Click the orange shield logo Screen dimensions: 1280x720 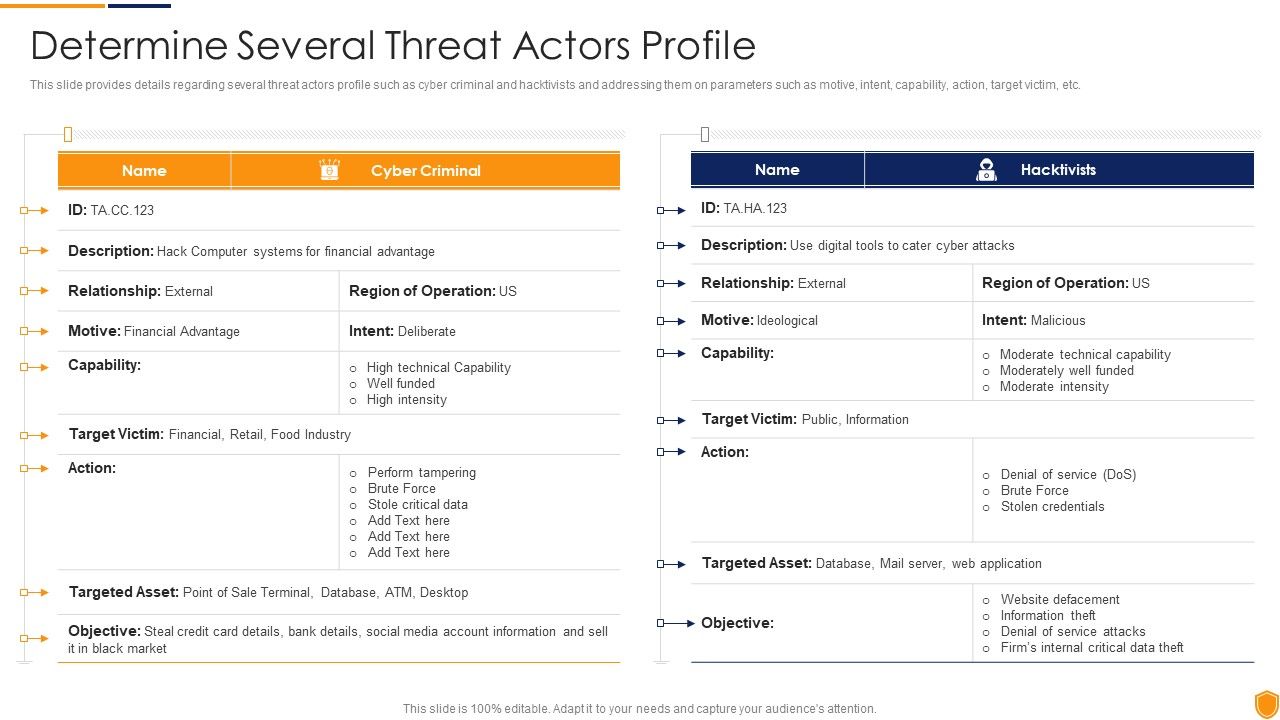point(1266,703)
